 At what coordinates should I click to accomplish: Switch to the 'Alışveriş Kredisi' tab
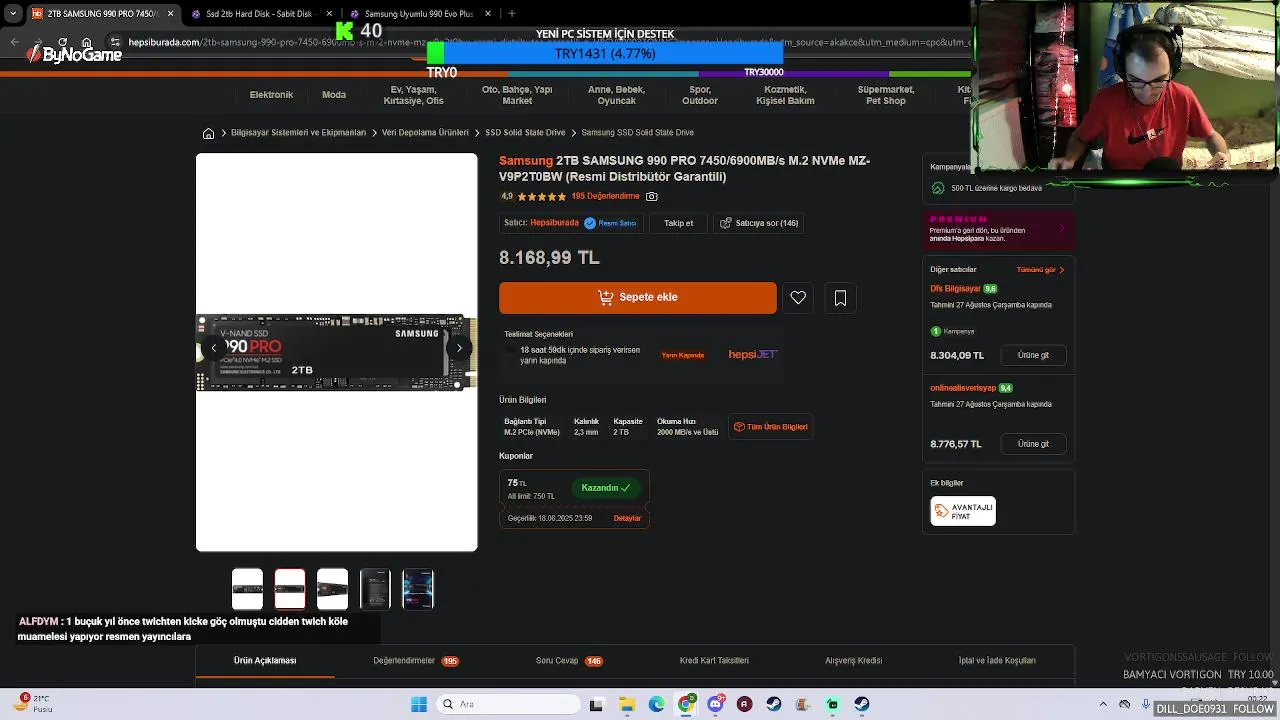[853, 661]
